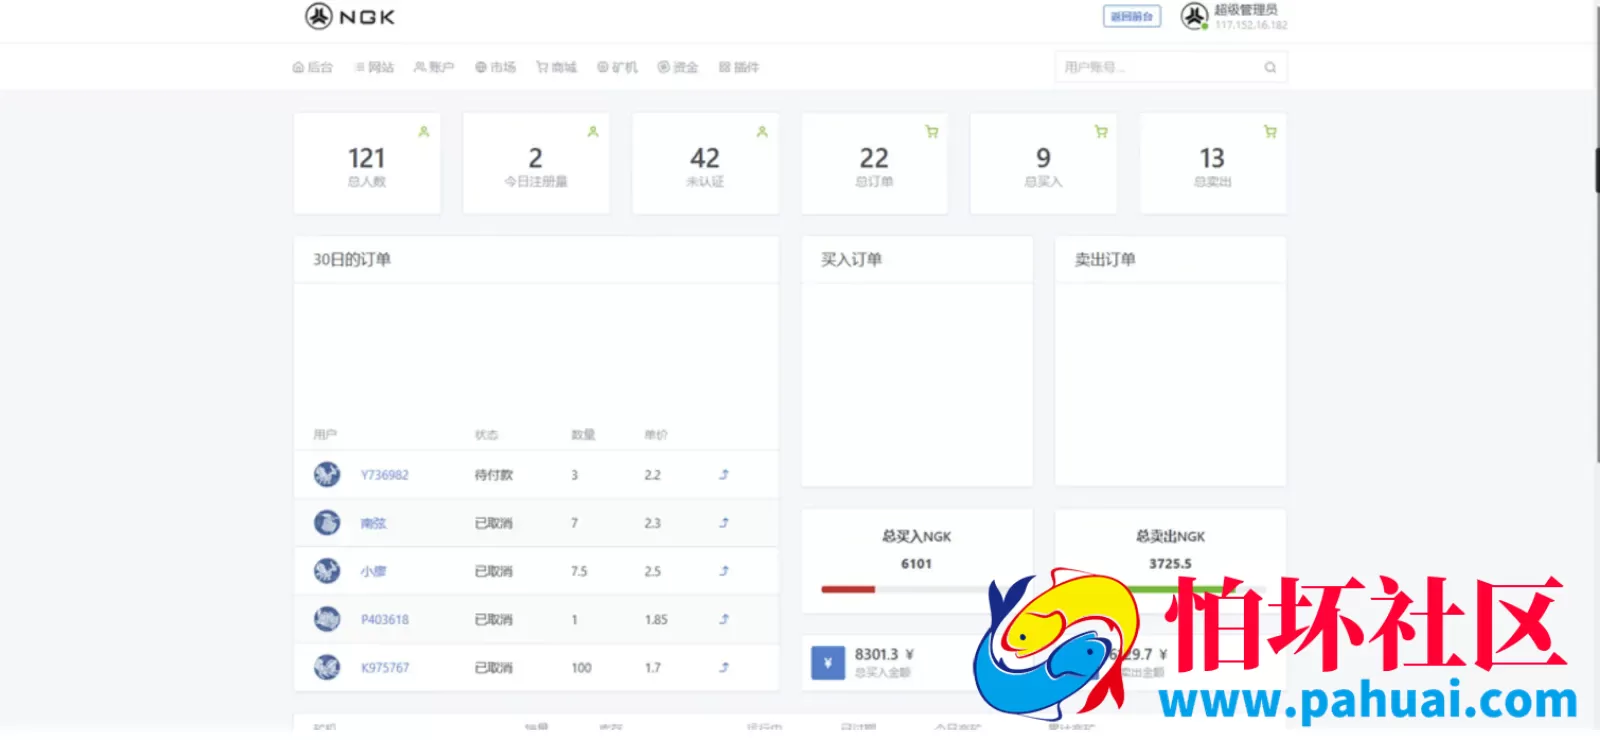The image size is (1600, 740).
Task: Click the 卖出订单 panel title
Action: point(1105,260)
